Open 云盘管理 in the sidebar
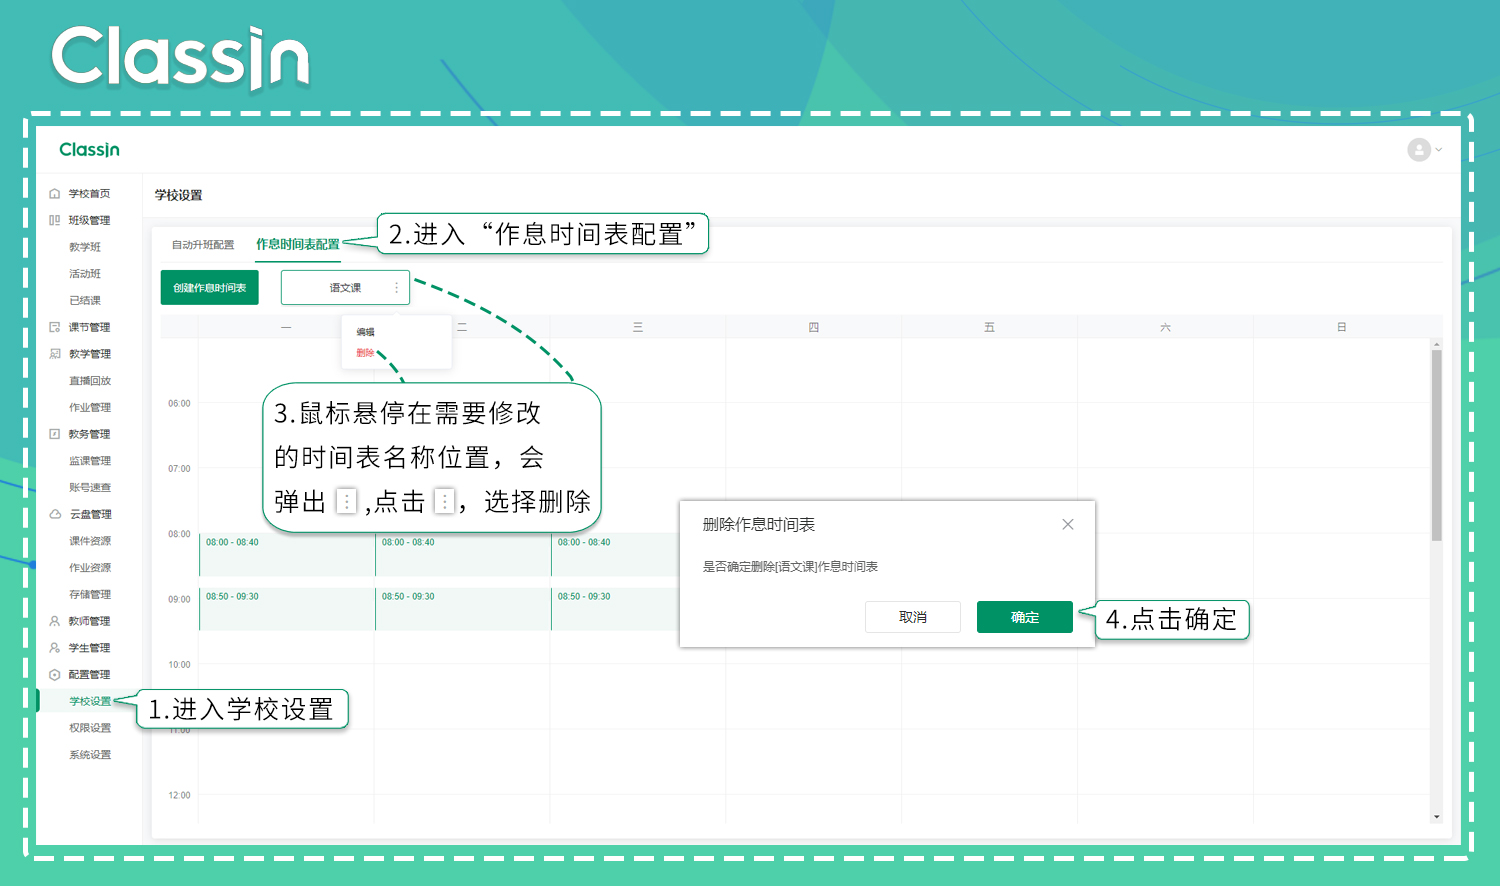 tap(90, 514)
